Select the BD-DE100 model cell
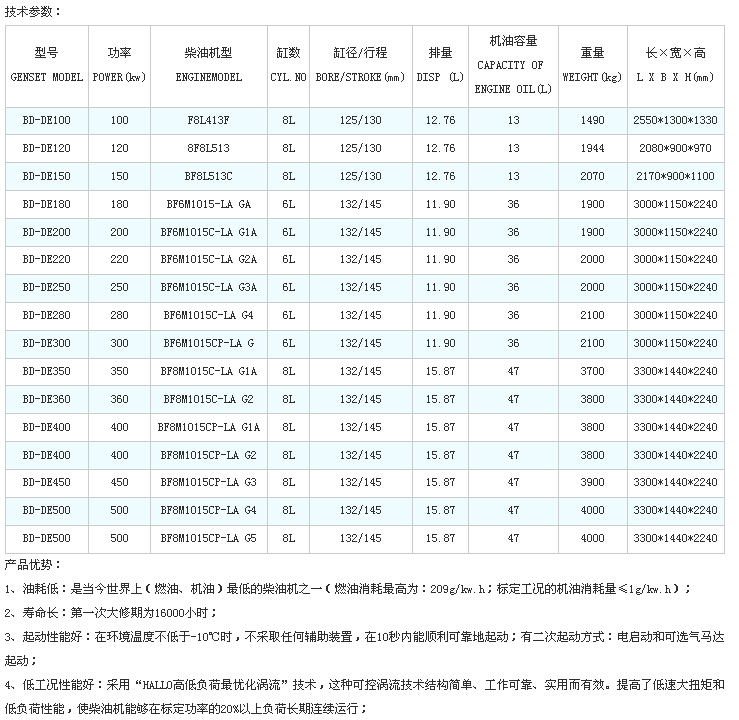 46,120
